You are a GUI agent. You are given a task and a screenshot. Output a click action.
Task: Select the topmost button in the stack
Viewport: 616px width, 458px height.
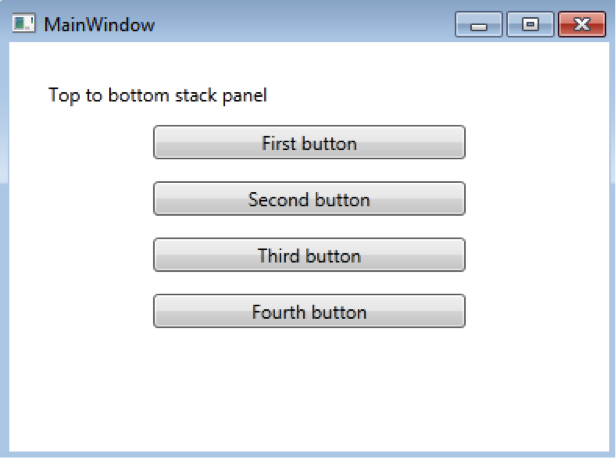click(309, 143)
